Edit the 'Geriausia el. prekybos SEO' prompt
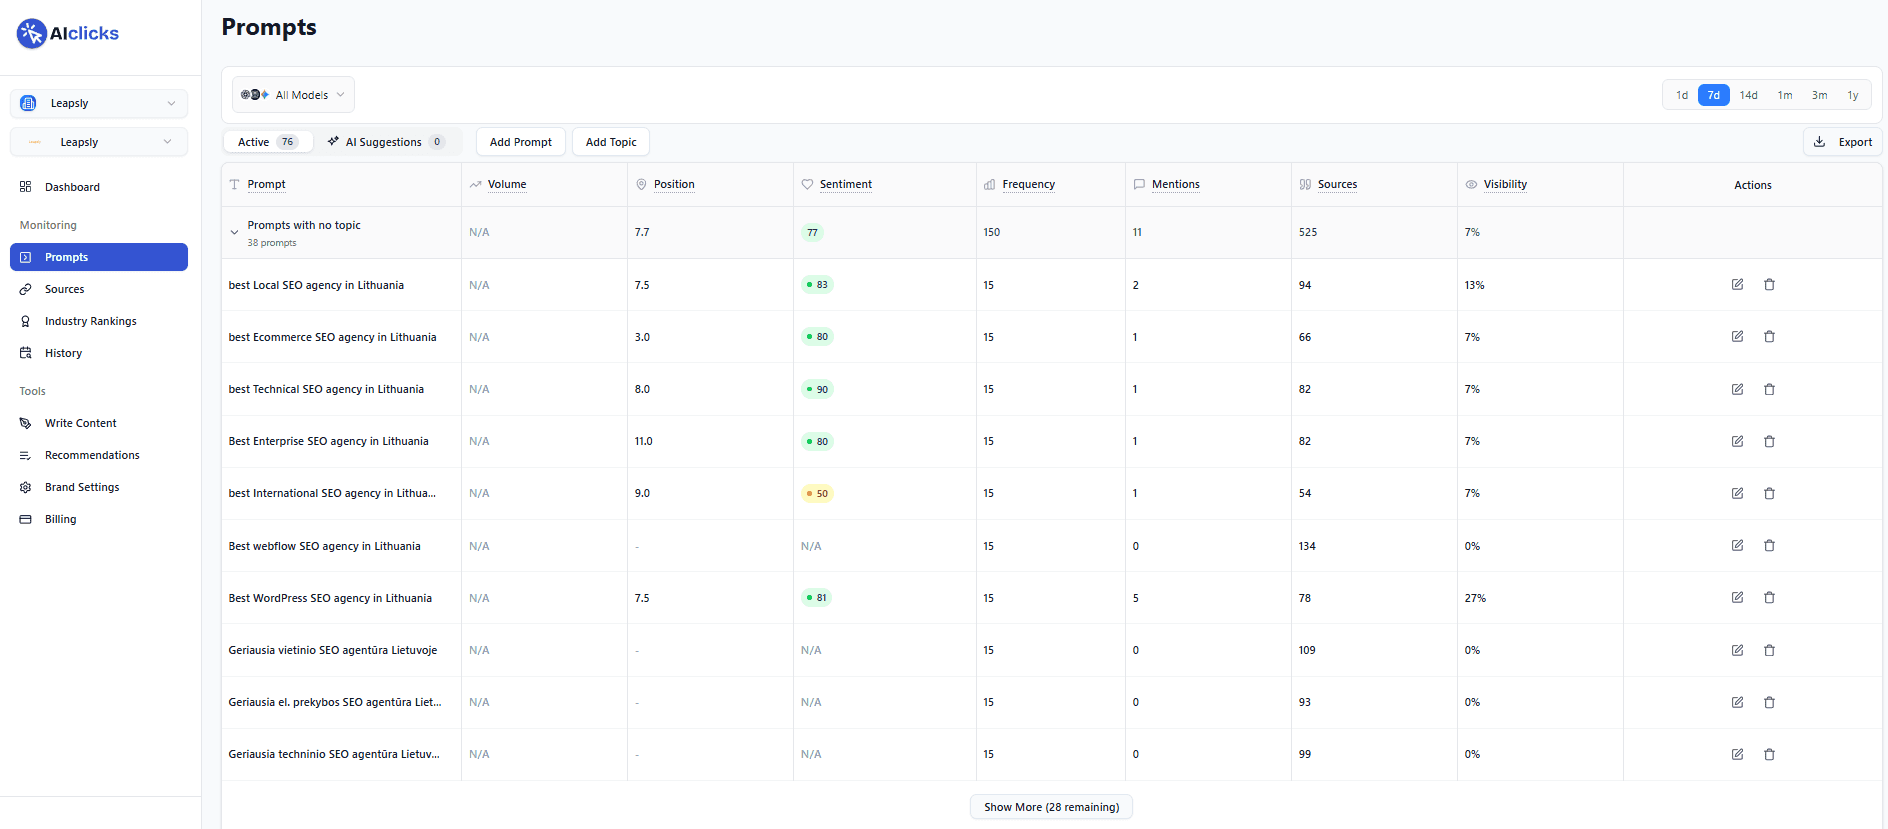Screen dimensions: 1888x829 tap(1738, 702)
